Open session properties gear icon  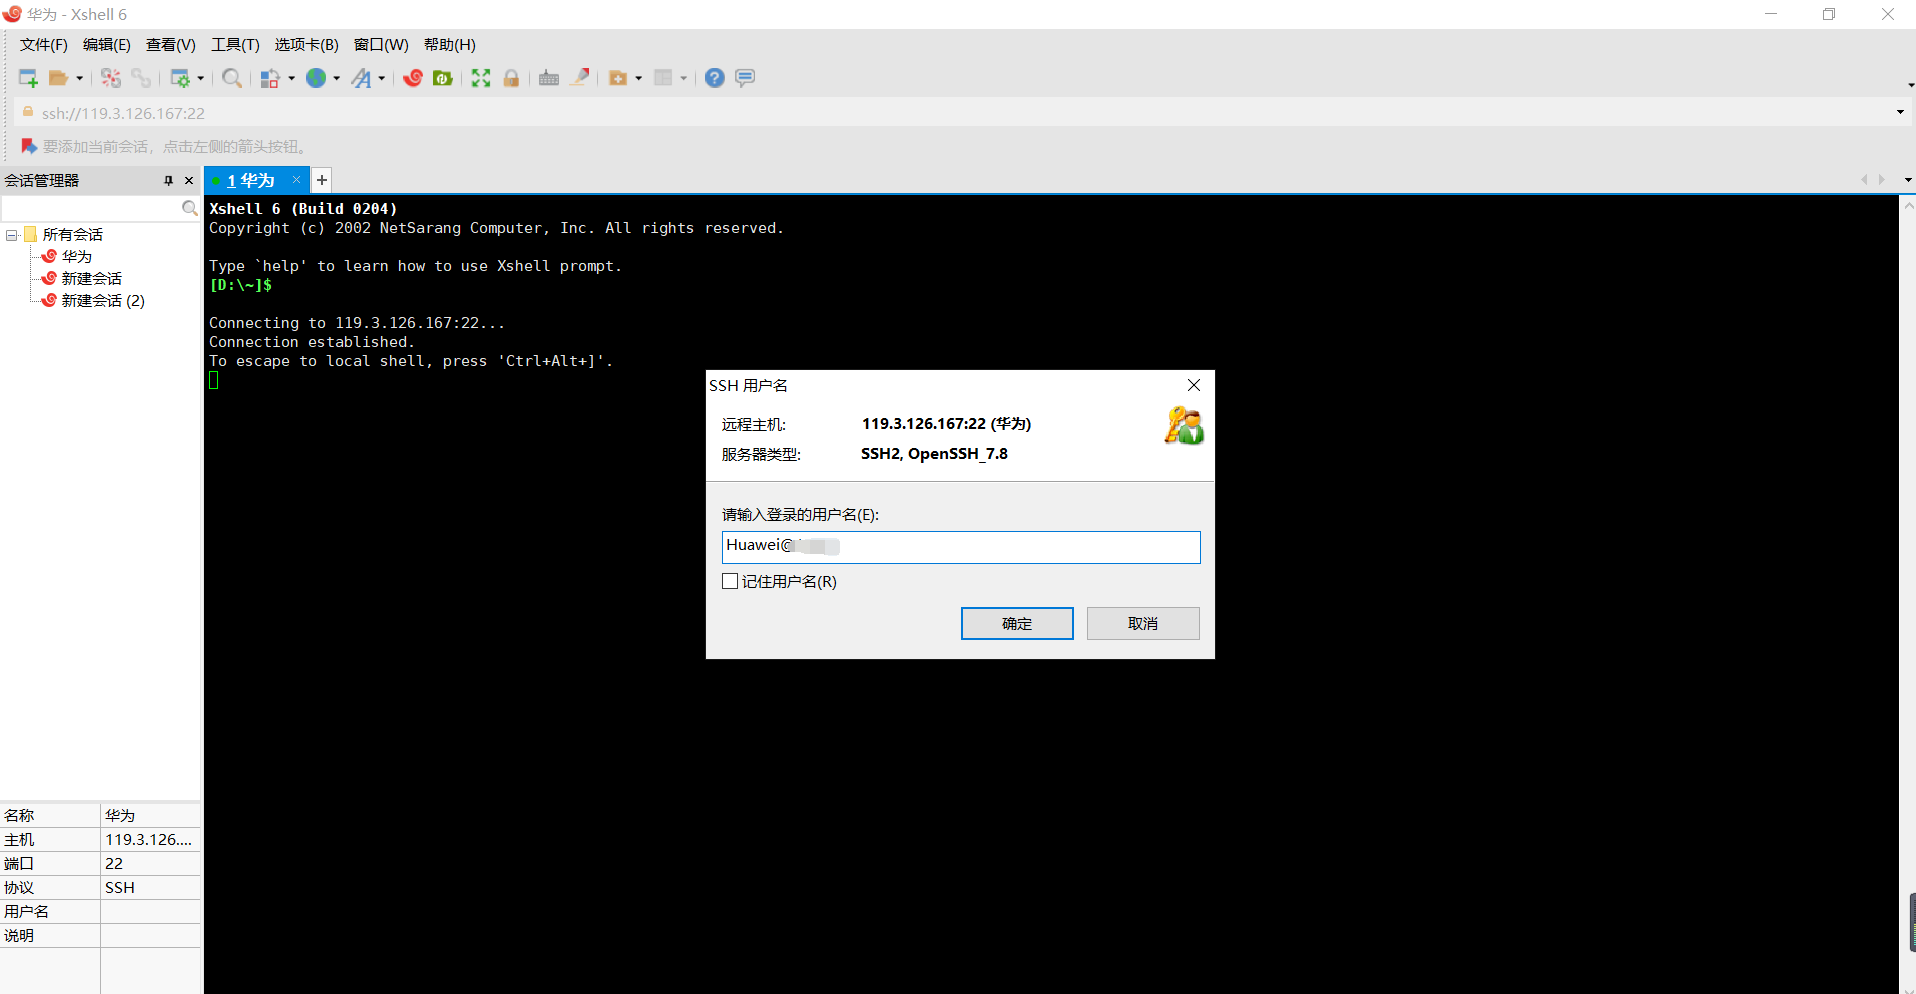click(x=180, y=78)
